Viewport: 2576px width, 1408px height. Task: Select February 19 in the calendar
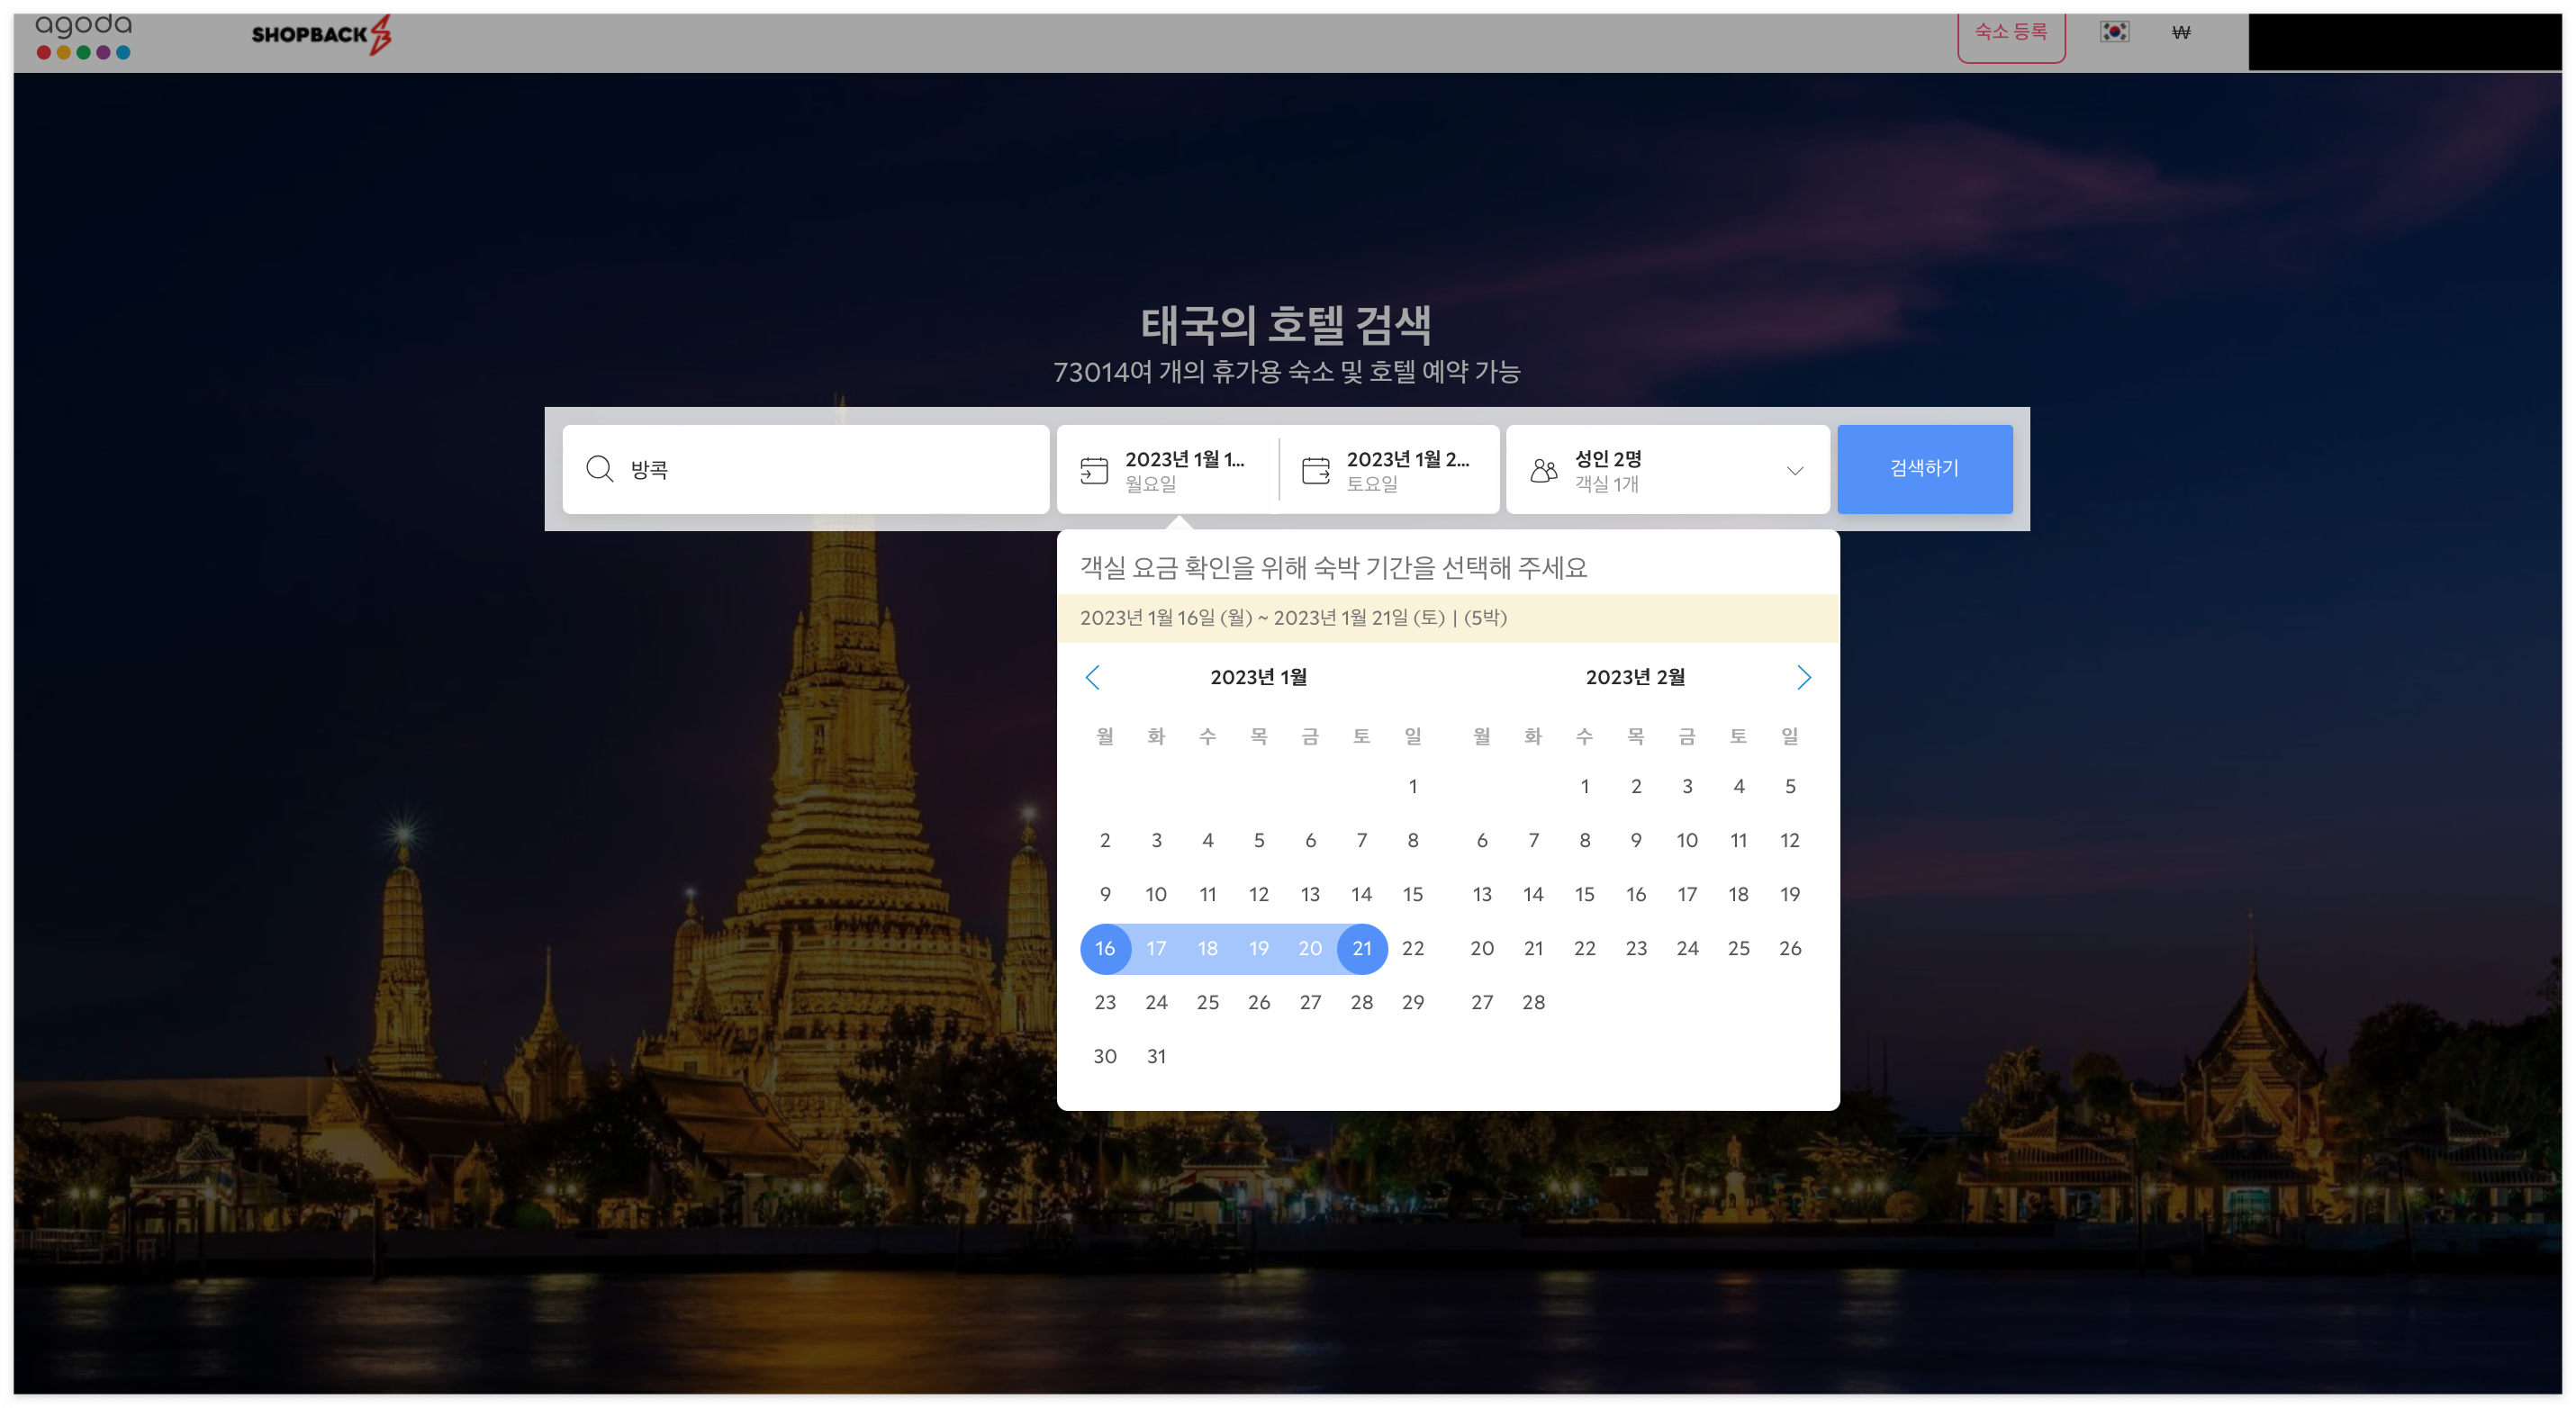[x=1790, y=894]
